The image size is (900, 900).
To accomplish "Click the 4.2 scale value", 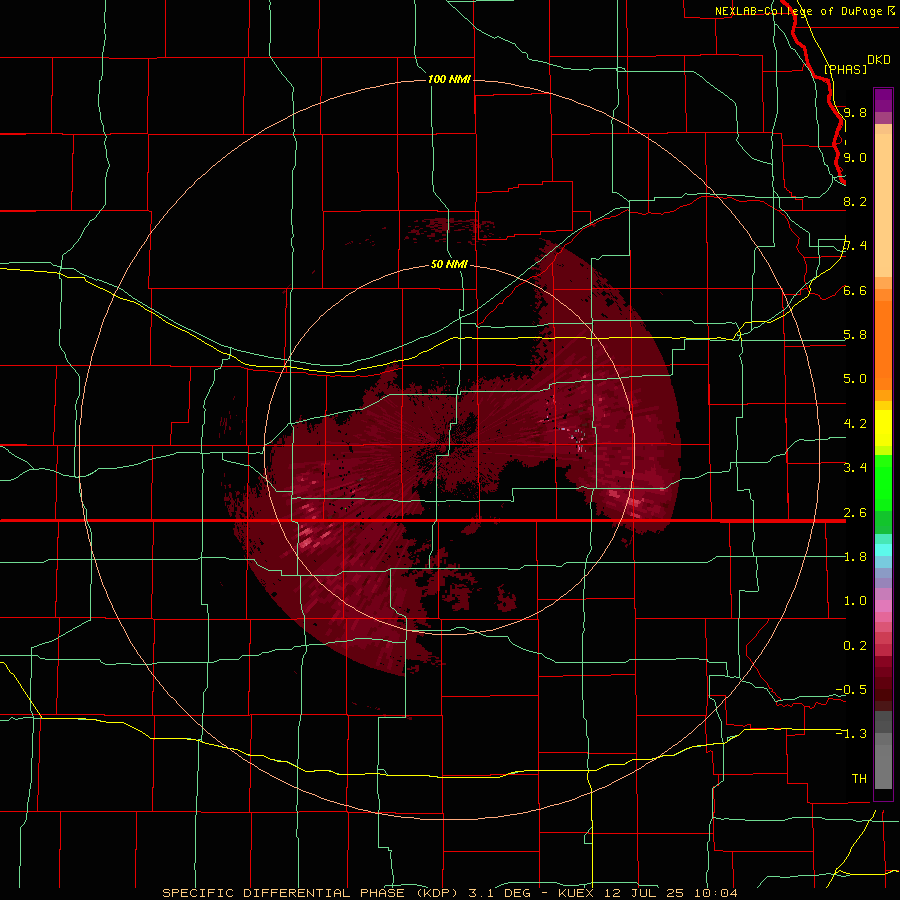I will coord(855,424).
